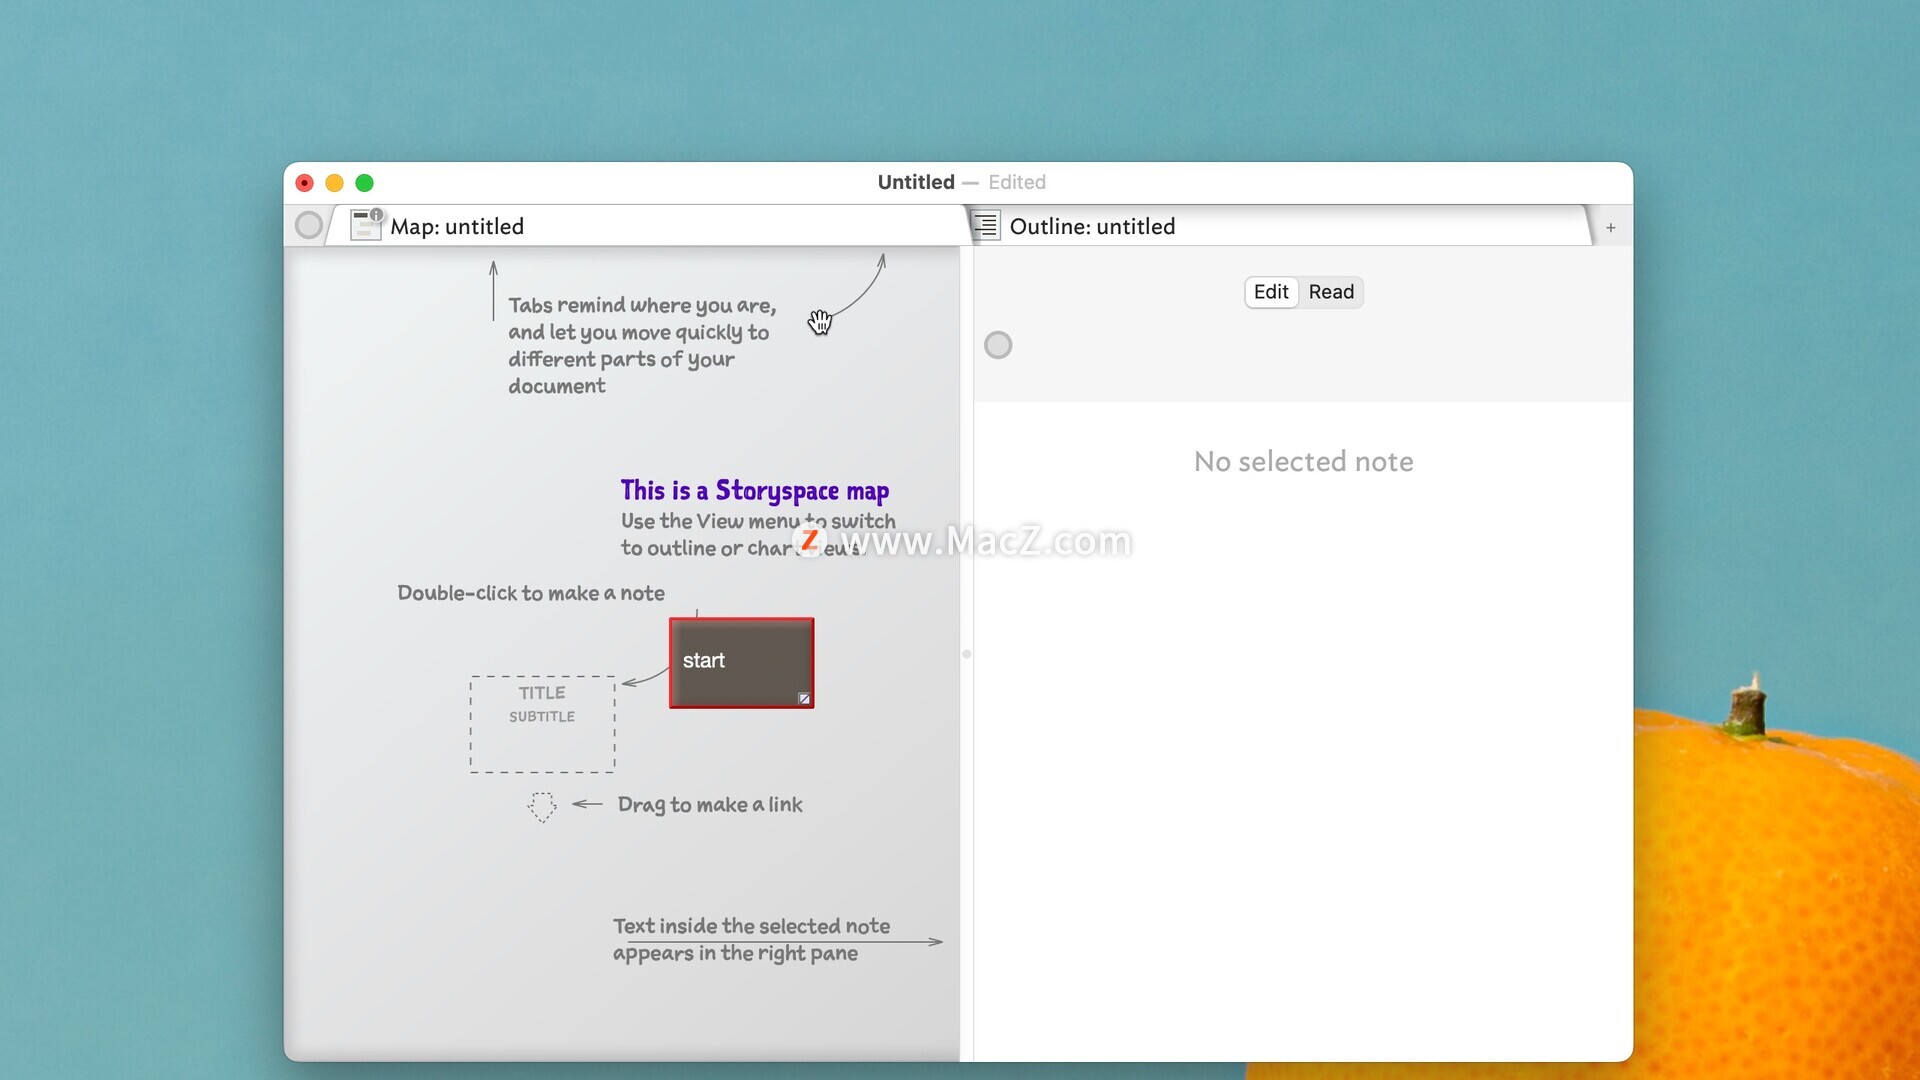
Task: Zoom the Untitled window with the green button
Action: click(x=365, y=183)
